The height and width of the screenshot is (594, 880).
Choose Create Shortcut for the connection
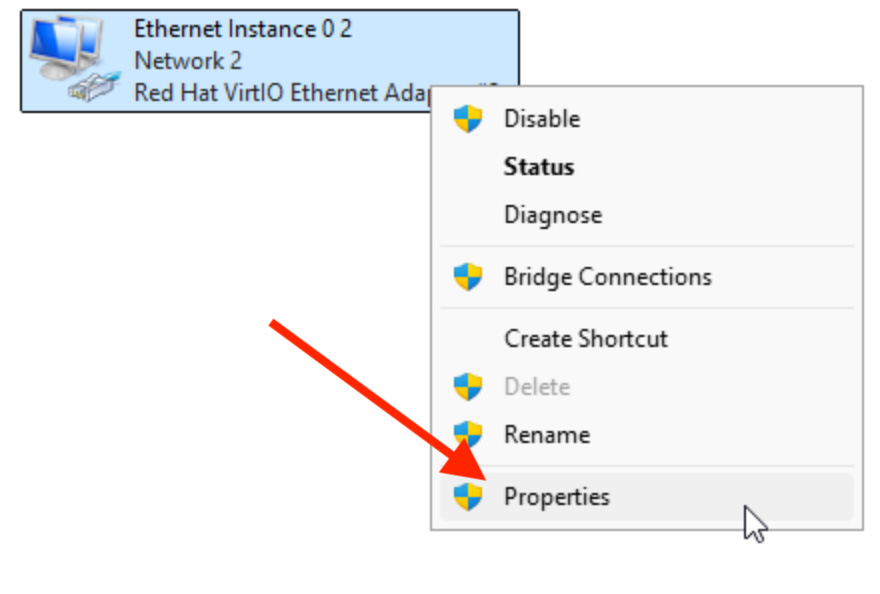pyautogui.click(x=586, y=338)
